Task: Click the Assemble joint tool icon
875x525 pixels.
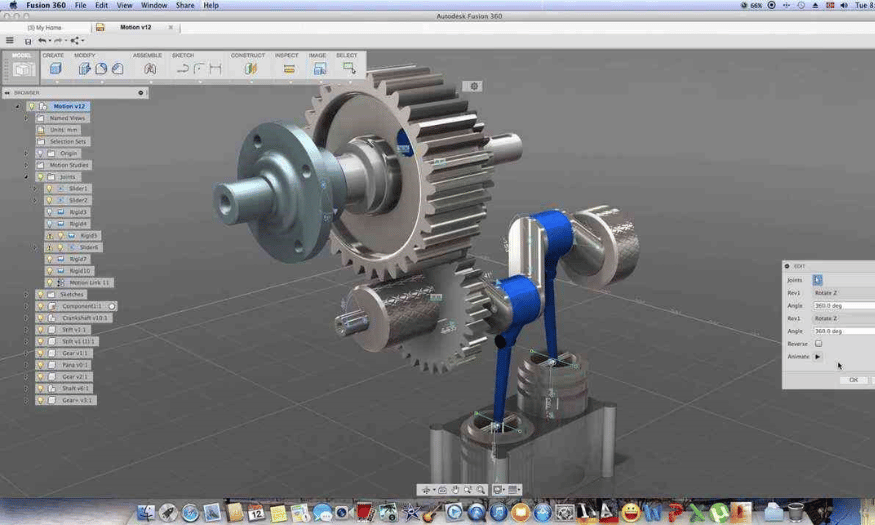Action: point(150,69)
